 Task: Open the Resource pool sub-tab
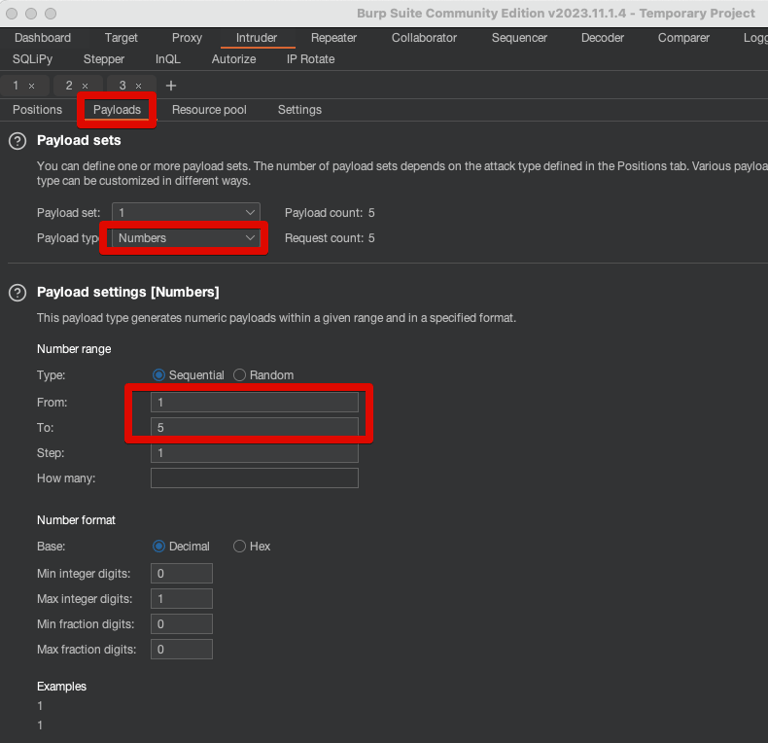pyautogui.click(x=209, y=110)
